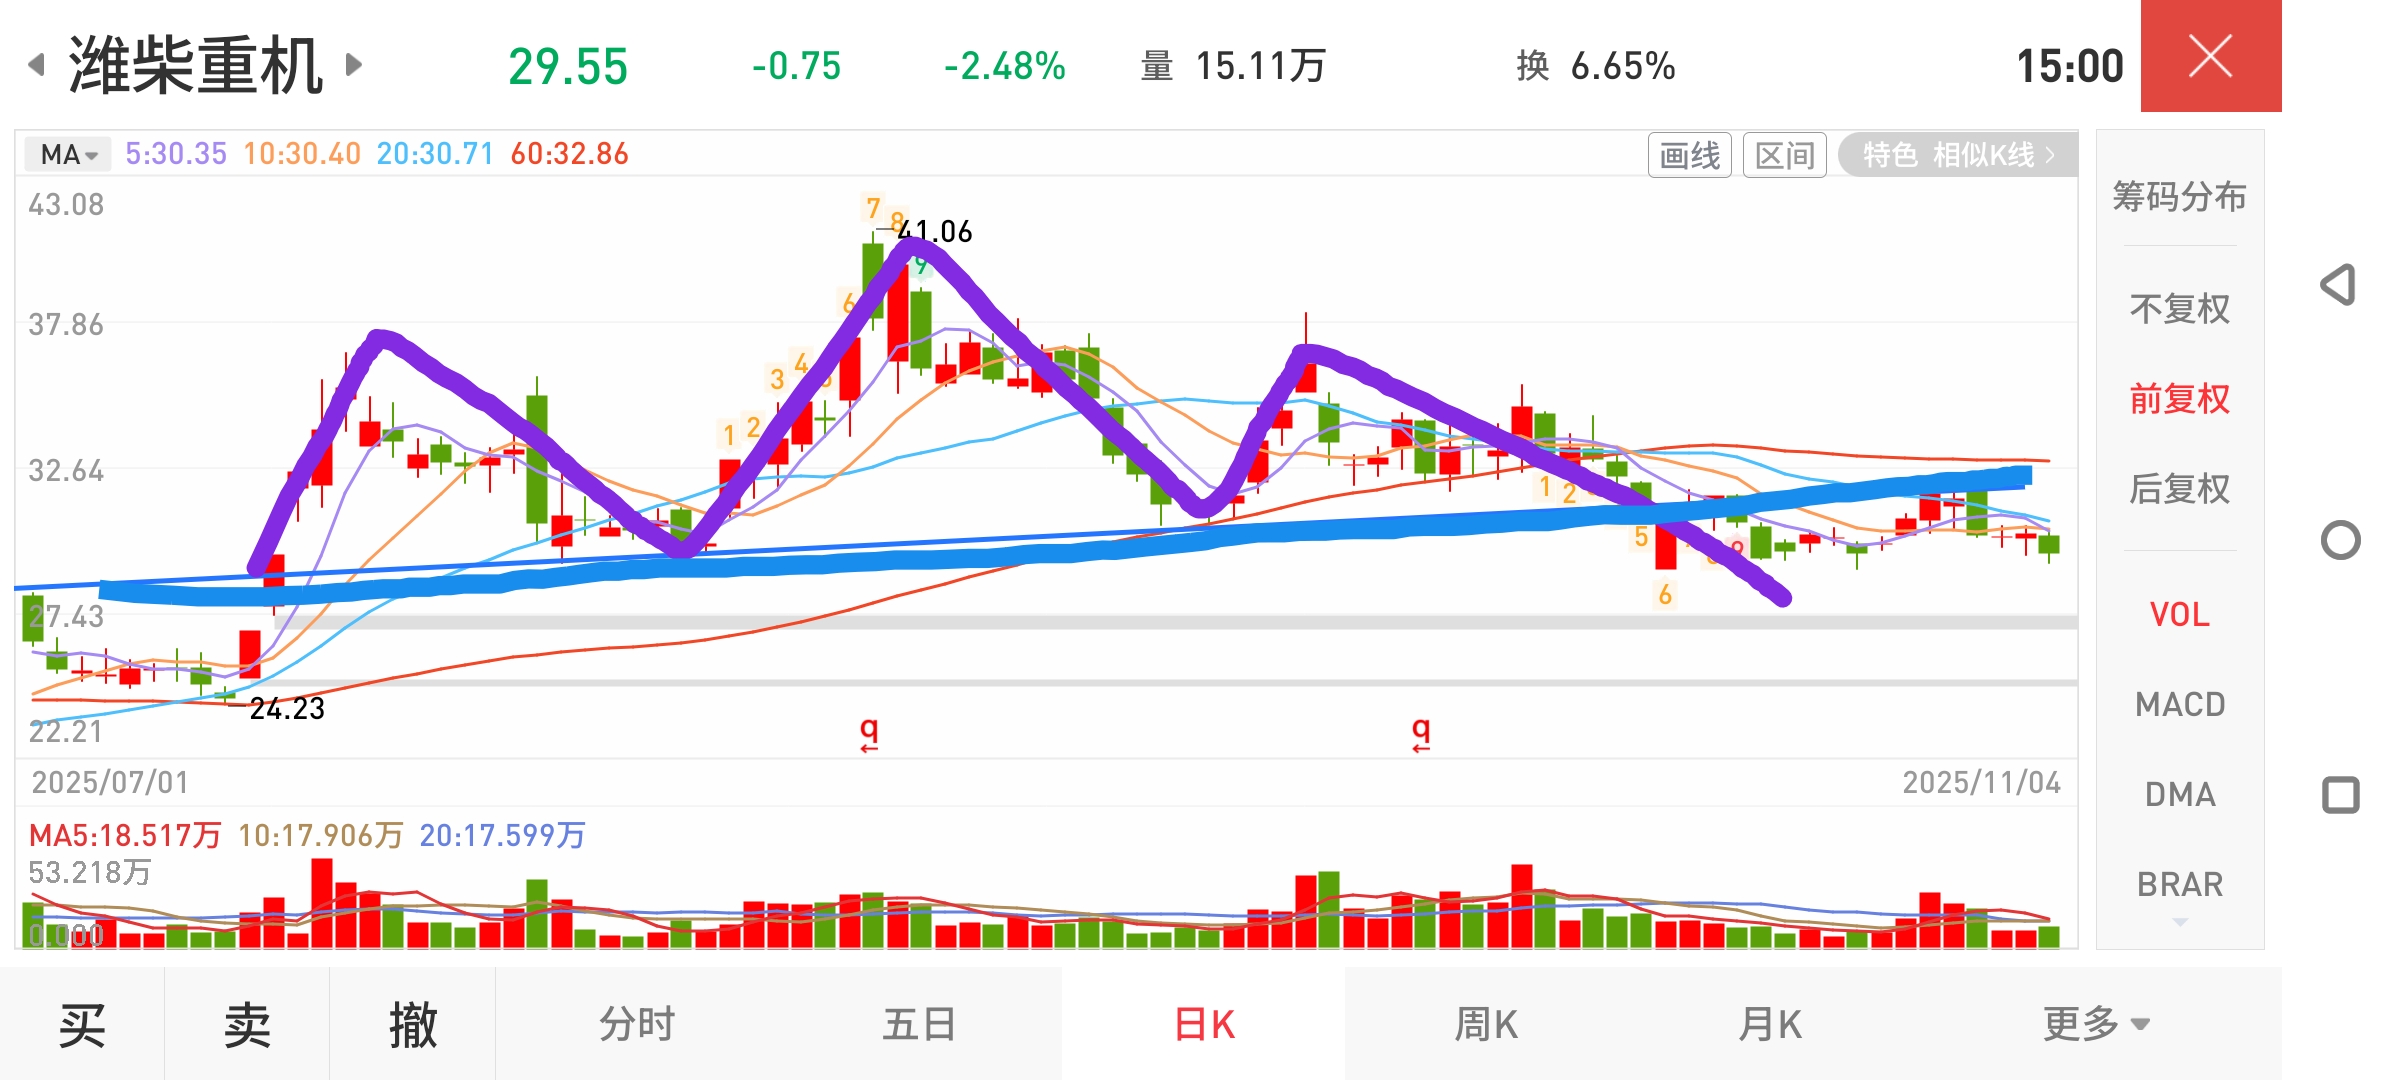Show the MACD indicator

[2179, 704]
